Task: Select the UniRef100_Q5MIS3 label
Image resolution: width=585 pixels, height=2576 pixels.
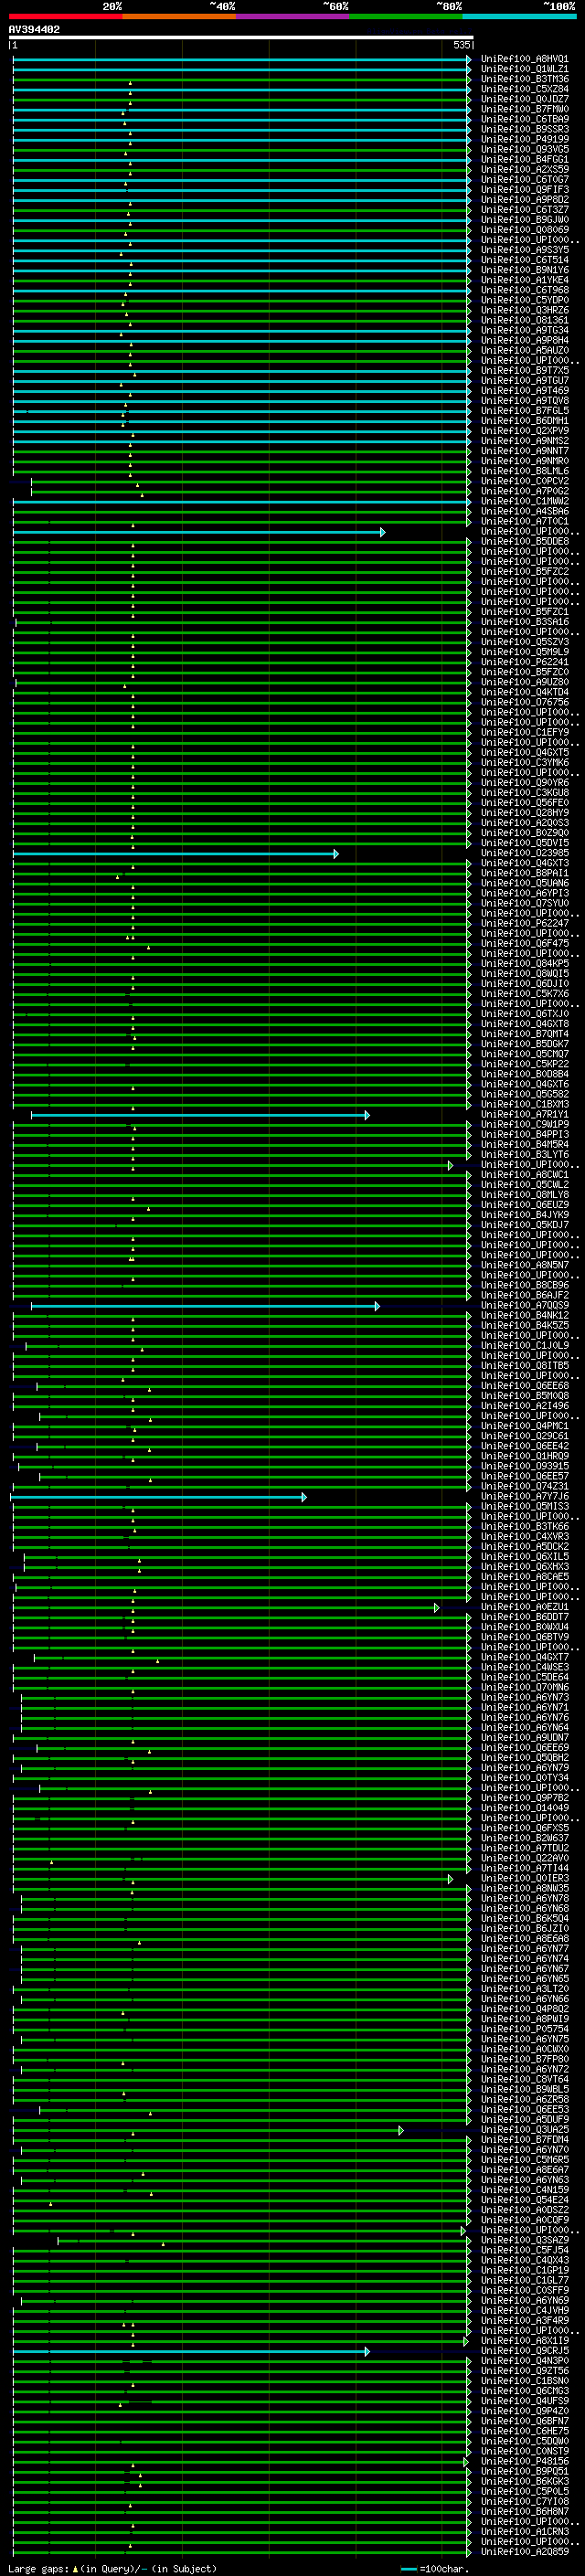Action: coord(524,1507)
